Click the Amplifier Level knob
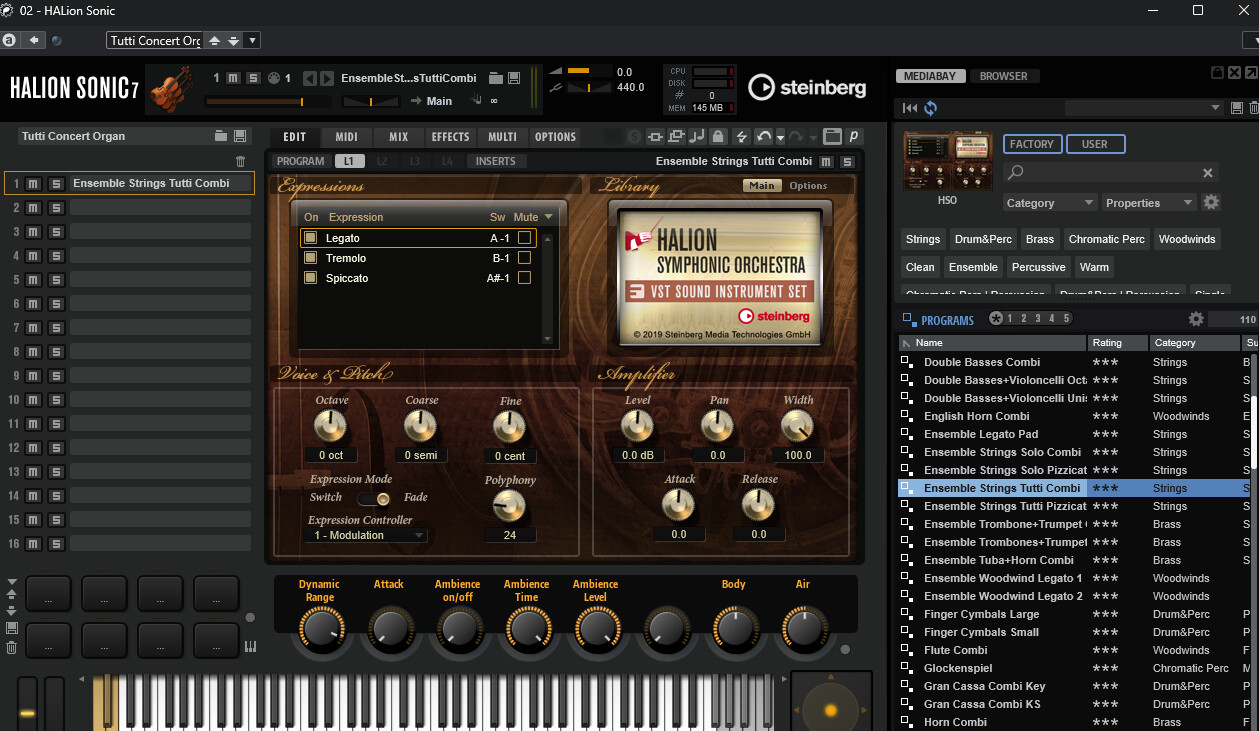This screenshot has height=731, width=1259. 637,427
